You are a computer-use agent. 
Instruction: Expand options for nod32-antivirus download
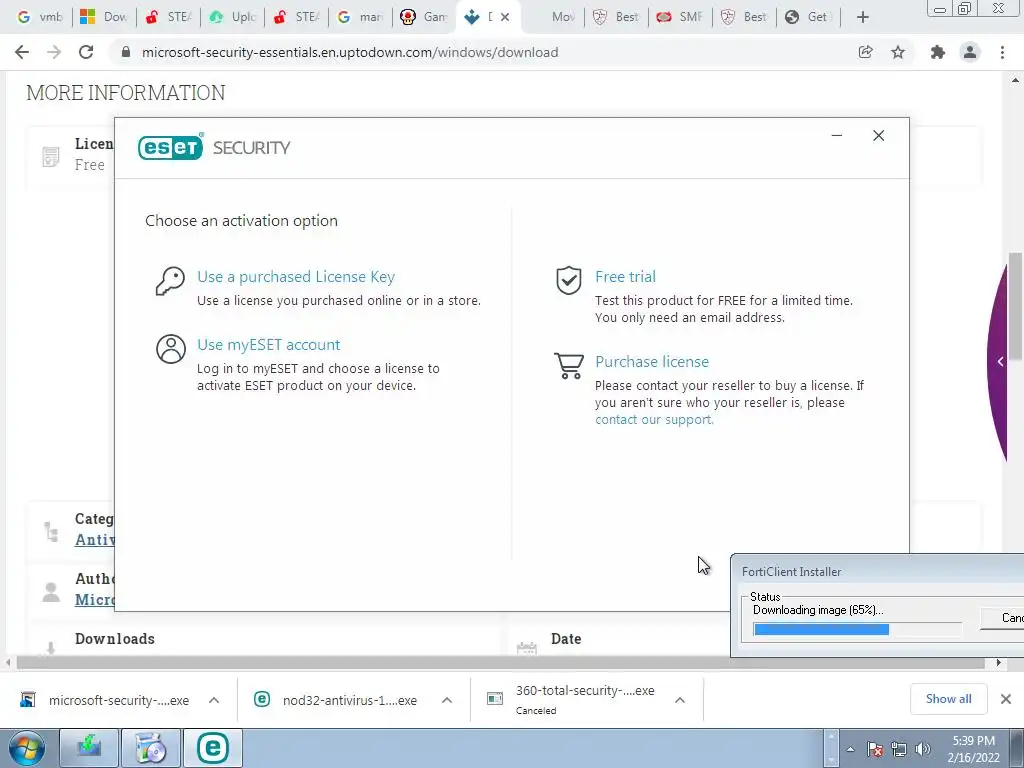click(447, 700)
